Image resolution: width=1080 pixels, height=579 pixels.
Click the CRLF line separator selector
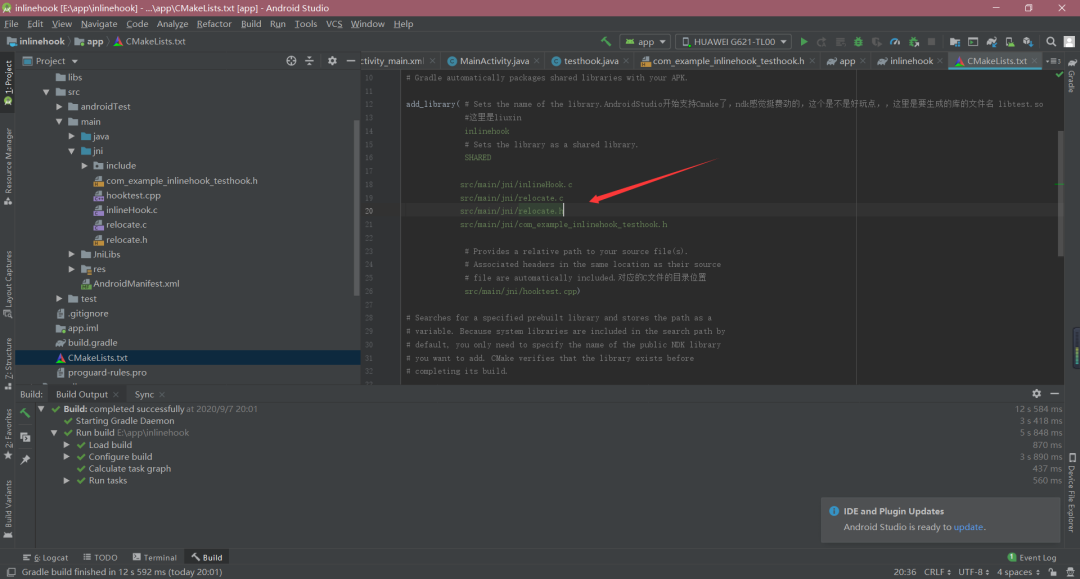pos(937,572)
